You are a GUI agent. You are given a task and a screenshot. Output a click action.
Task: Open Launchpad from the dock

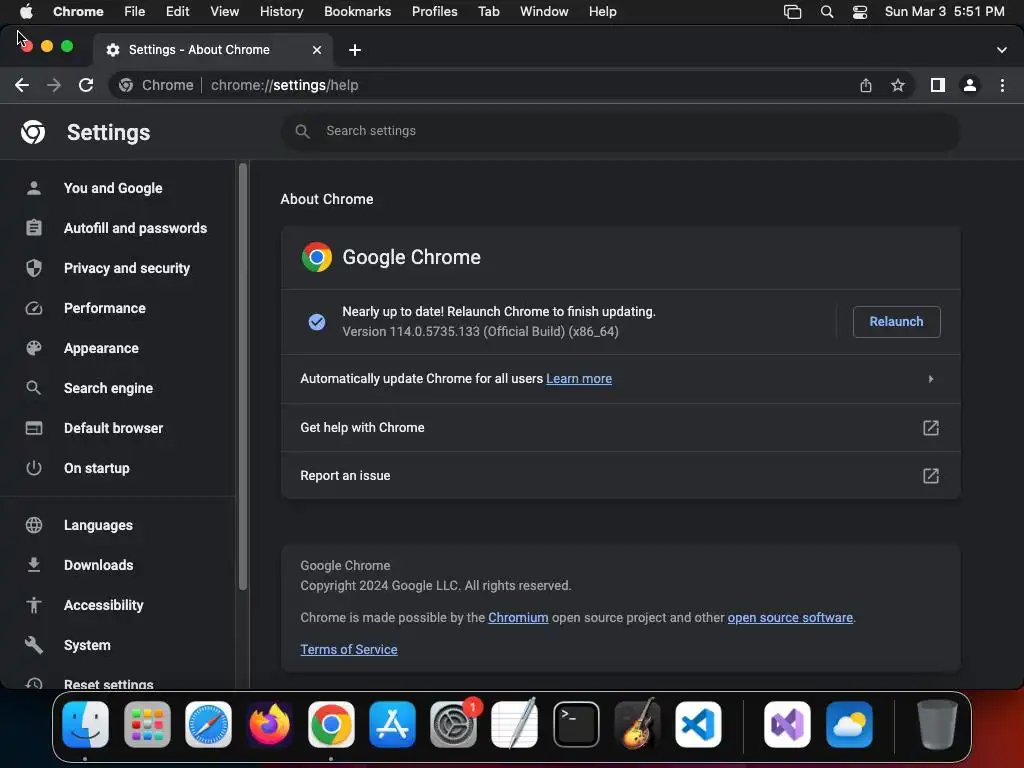(x=147, y=724)
